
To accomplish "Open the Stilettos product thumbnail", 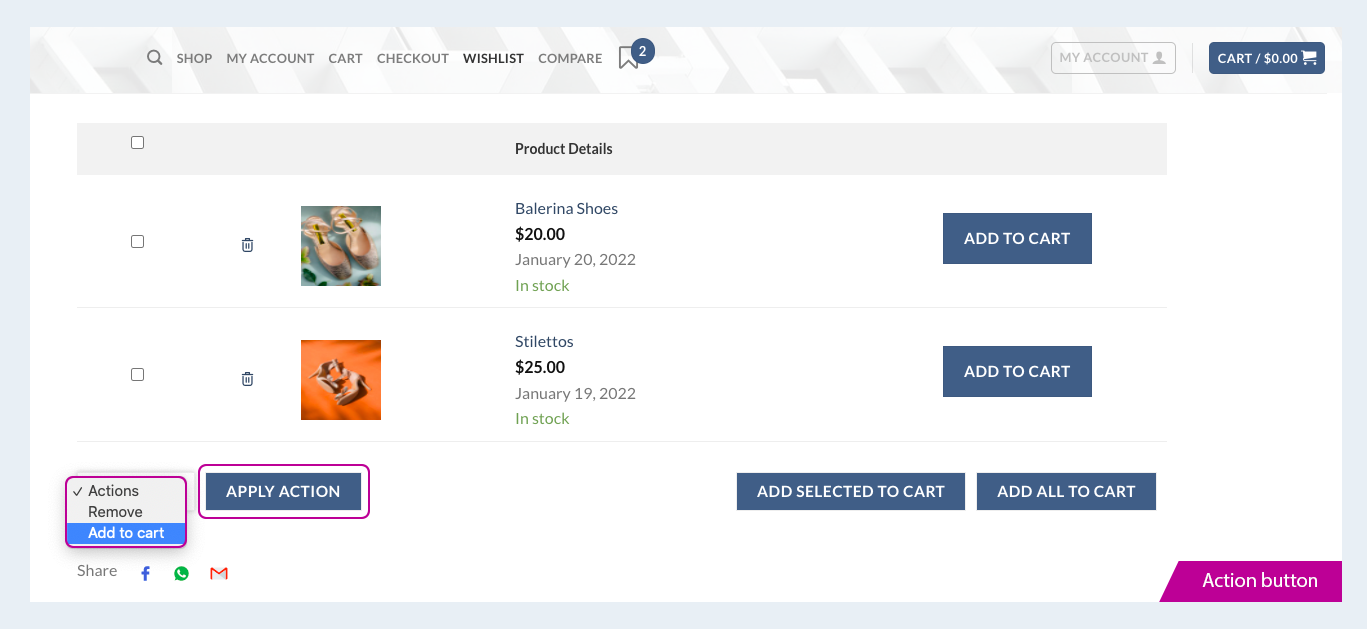I will (340, 380).
